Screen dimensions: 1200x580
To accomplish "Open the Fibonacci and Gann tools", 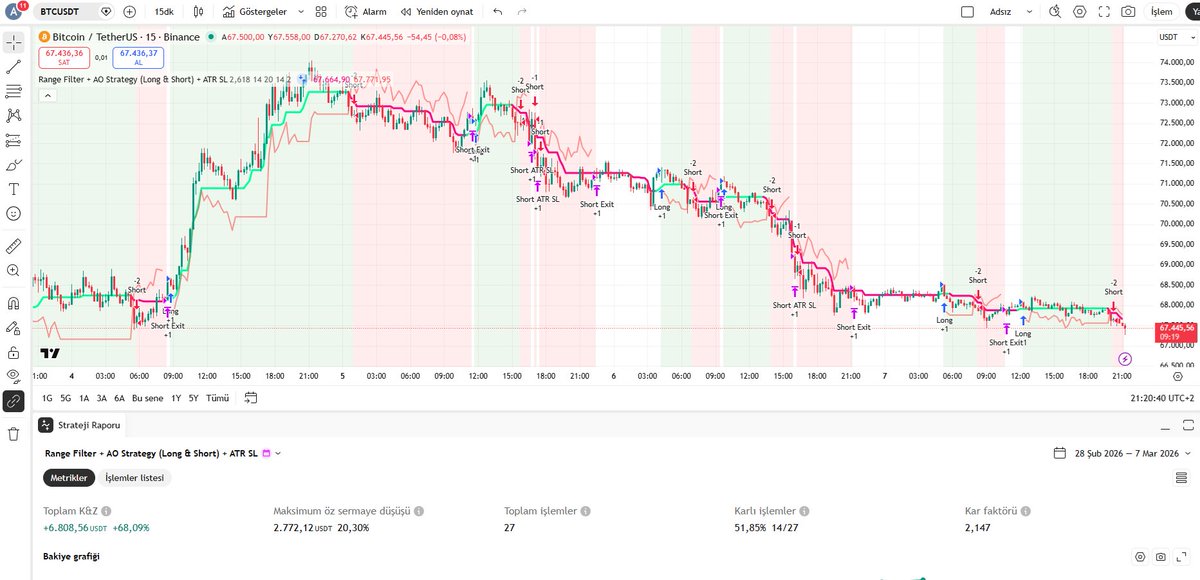I will pyautogui.click(x=14, y=91).
